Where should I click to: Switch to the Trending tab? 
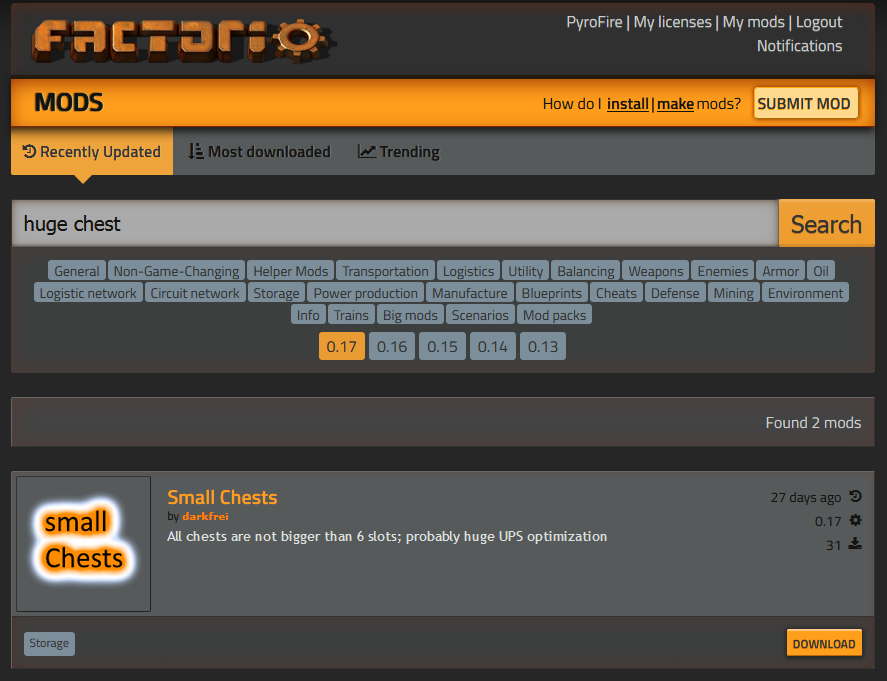click(x=399, y=152)
